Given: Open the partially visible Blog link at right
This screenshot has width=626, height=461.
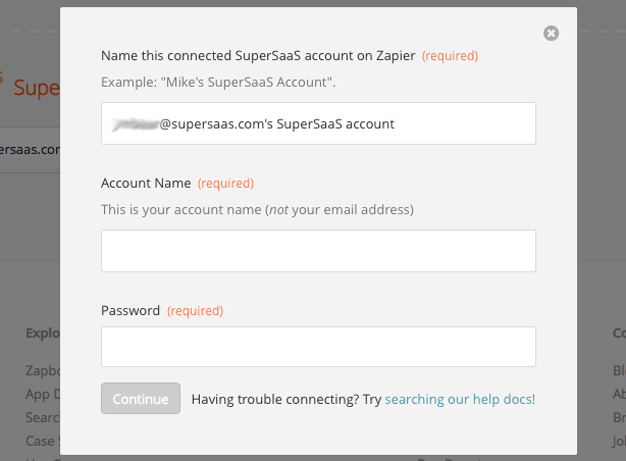Looking at the screenshot, I should click(619, 370).
